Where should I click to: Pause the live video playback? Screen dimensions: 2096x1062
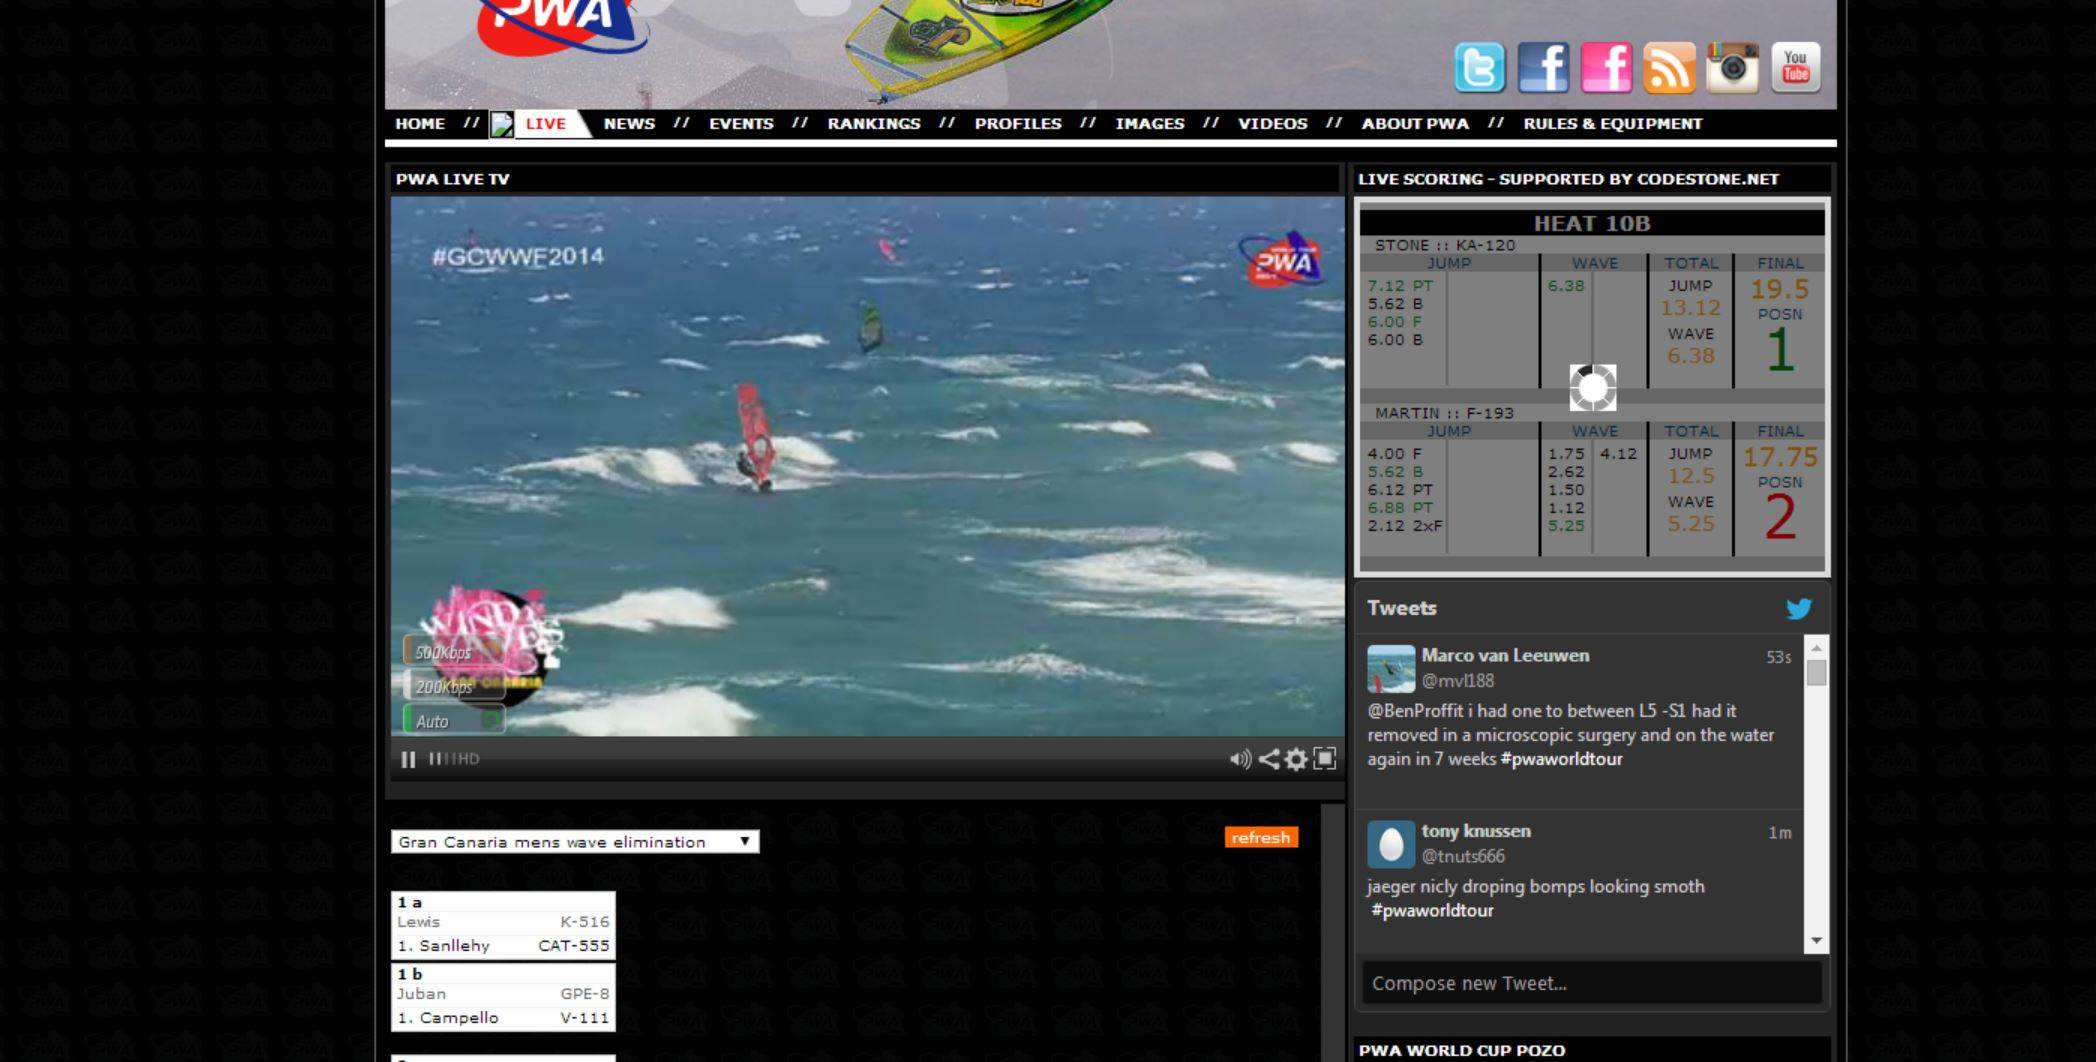[408, 759]
